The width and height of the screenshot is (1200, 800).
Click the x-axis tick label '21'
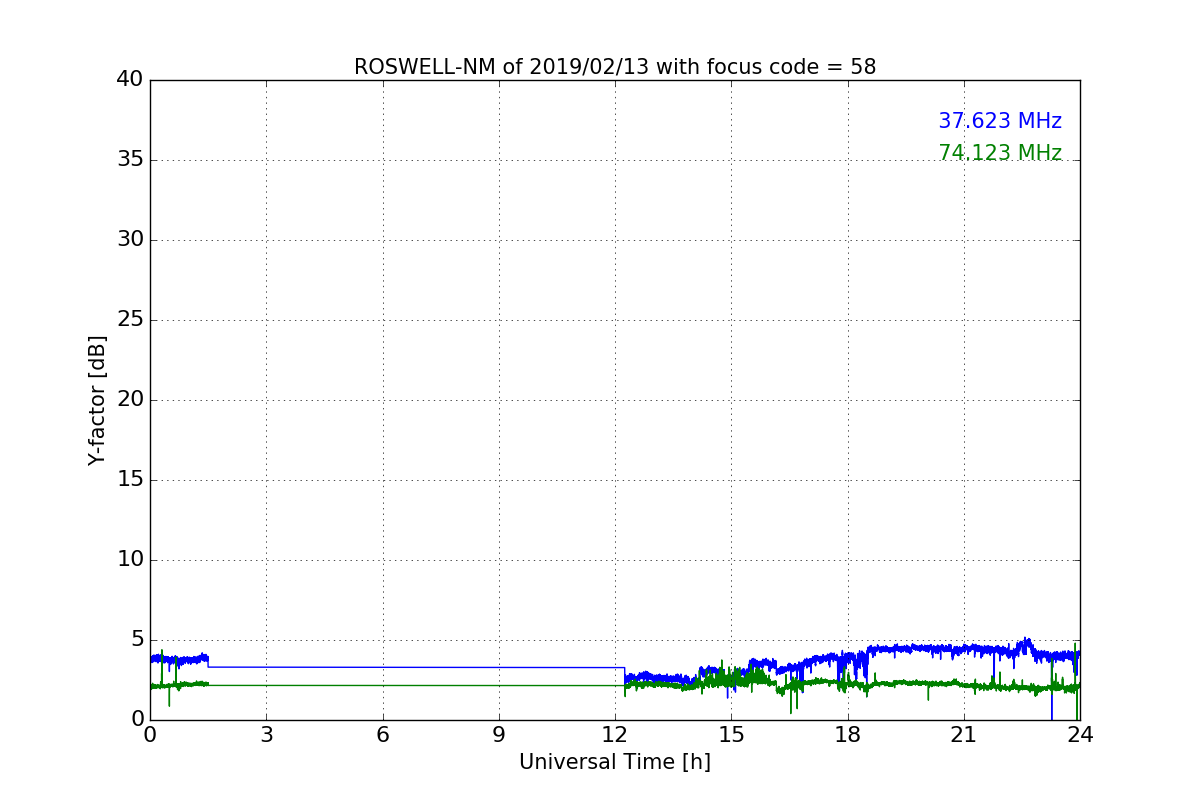tap(964, 734)
